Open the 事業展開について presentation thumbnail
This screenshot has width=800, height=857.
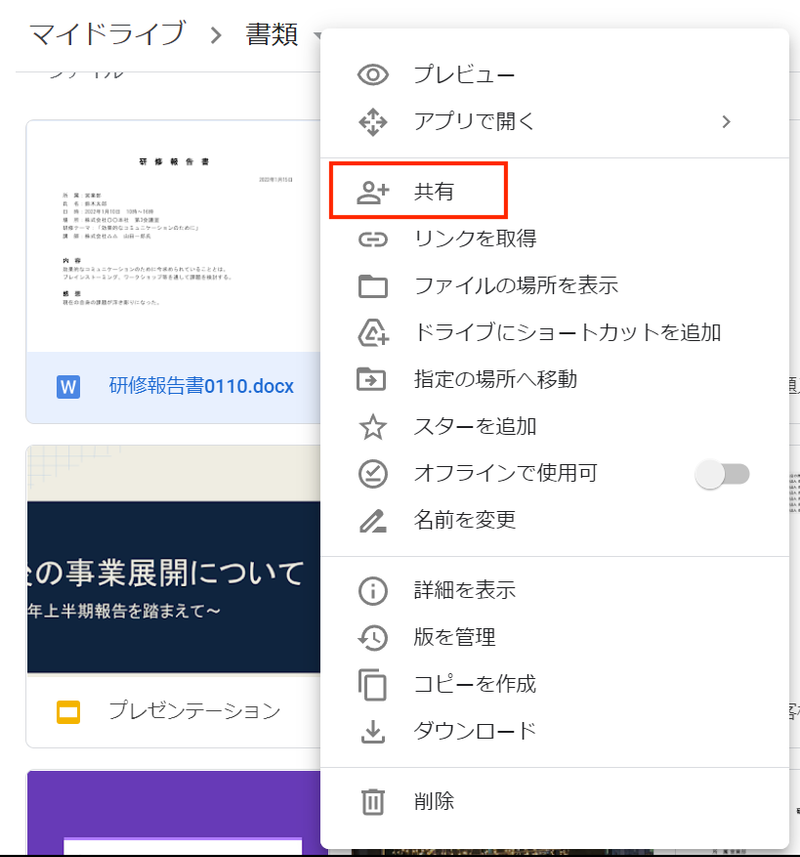(x=174, y=560)
